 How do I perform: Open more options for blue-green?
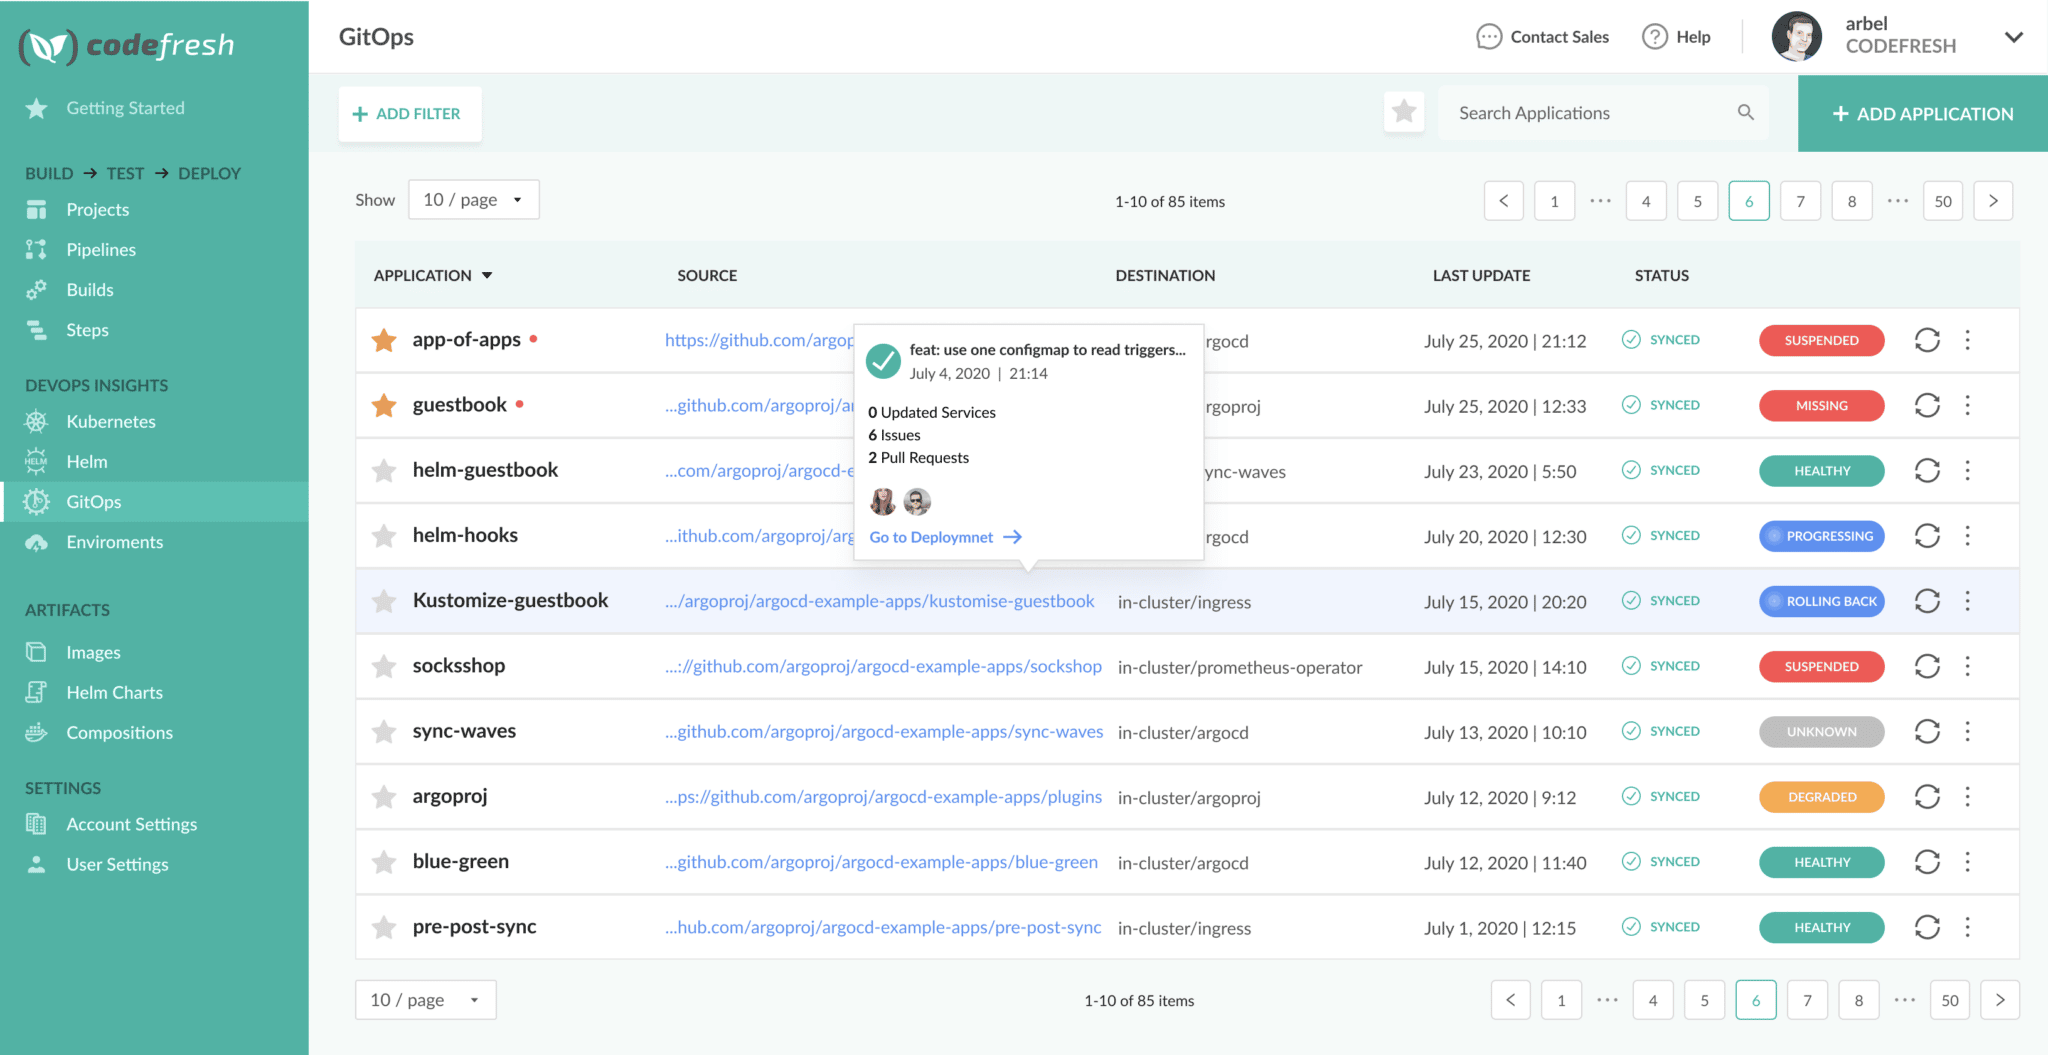1967,862
